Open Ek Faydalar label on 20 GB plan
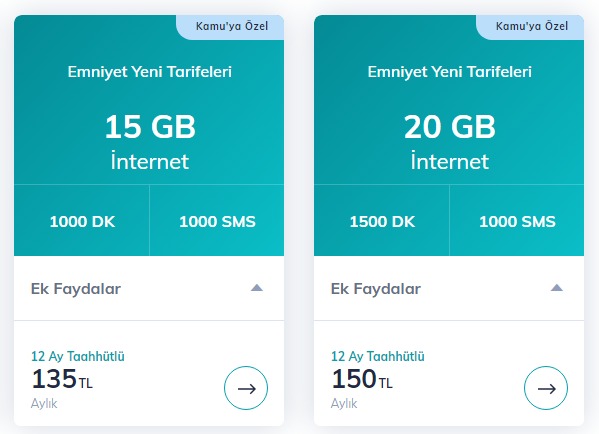This screenshot has height=434, width=599. (x=376, y=289)
